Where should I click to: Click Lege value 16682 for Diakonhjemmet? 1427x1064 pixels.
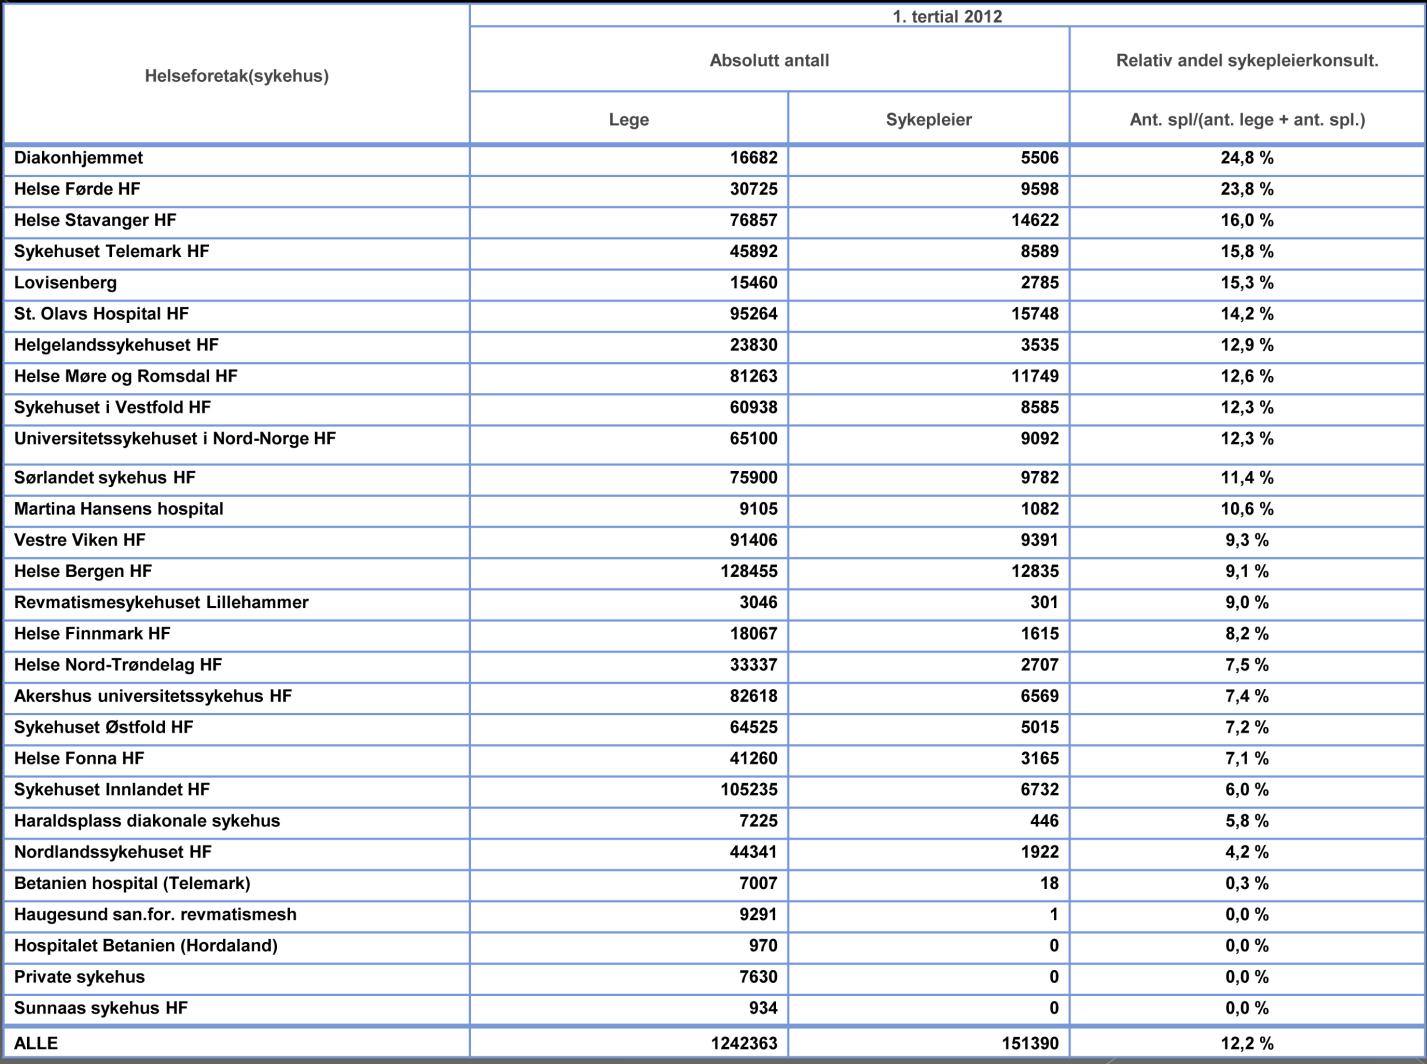pos(754,158)
